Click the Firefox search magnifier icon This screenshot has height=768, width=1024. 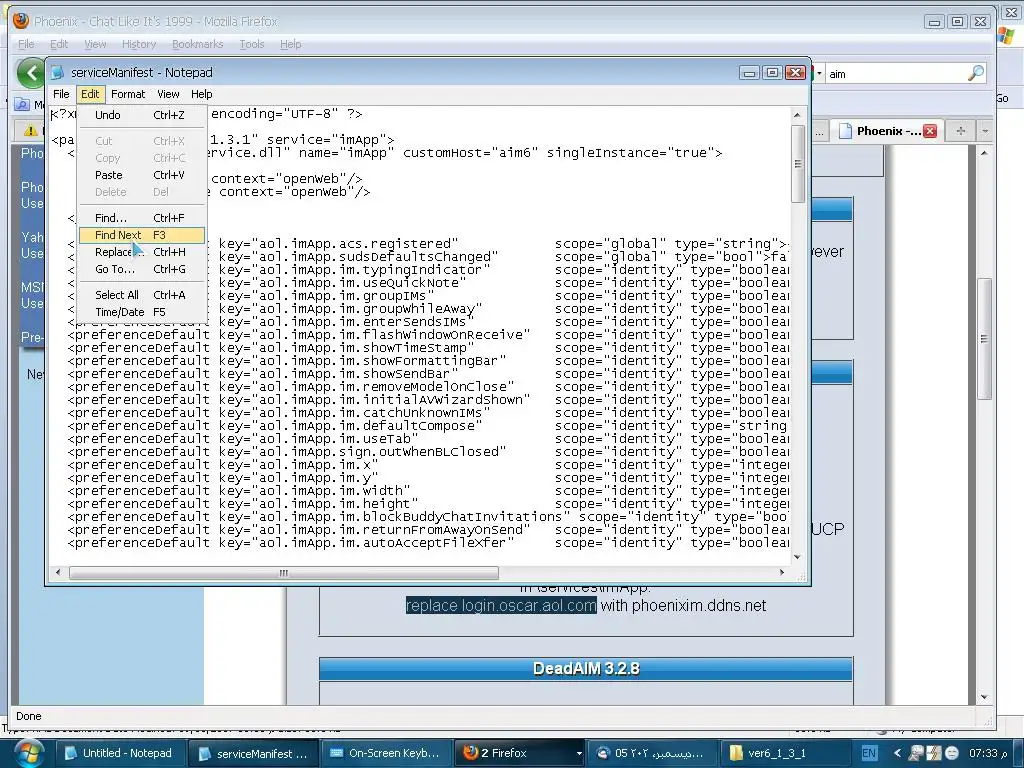(976, 73)
